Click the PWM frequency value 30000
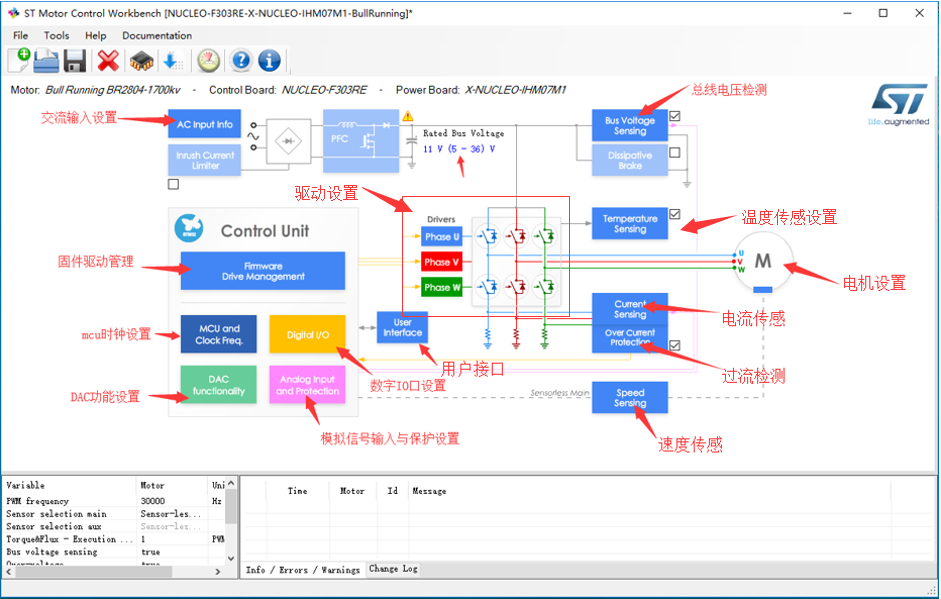The height and width of the screenshot is (599, 941). (x=152, y=500)
